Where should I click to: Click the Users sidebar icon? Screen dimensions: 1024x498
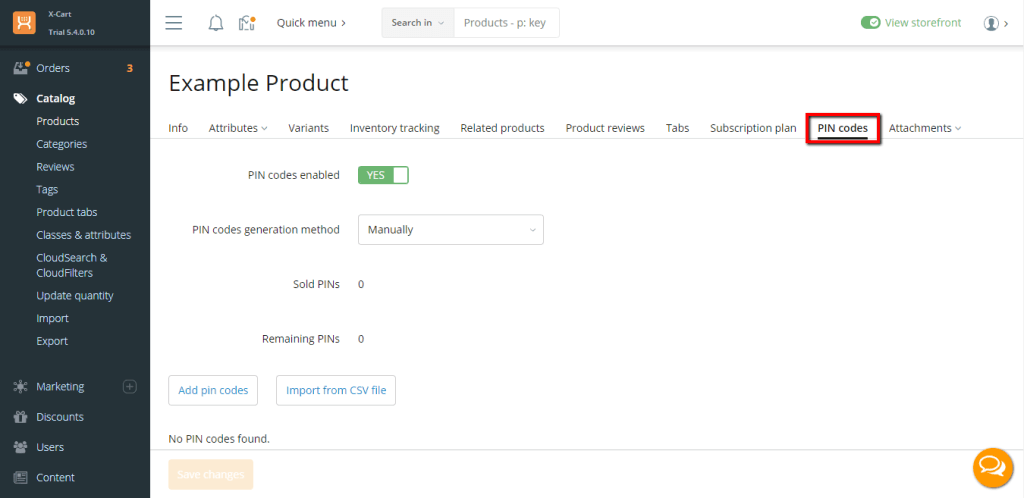pos(21,447)
